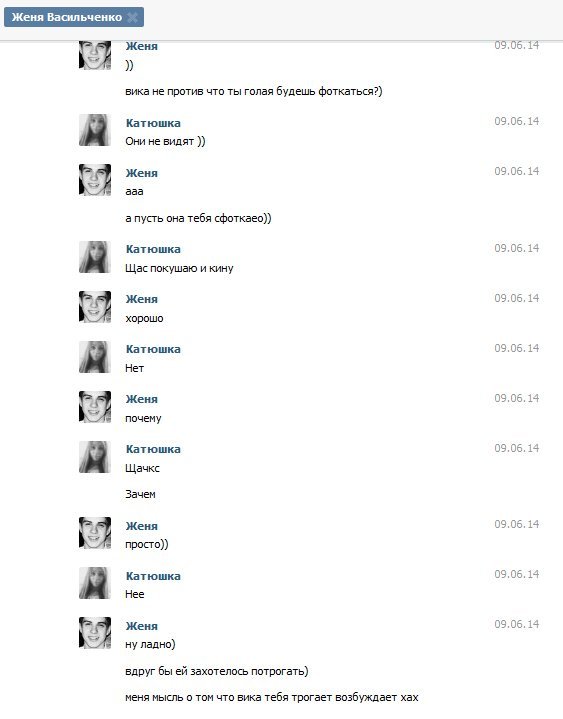This screenshot has height=719, width=563.
Task: Open Женя's avatar beside the 'ну ладно)' message
Action: [x=95, y=633]
